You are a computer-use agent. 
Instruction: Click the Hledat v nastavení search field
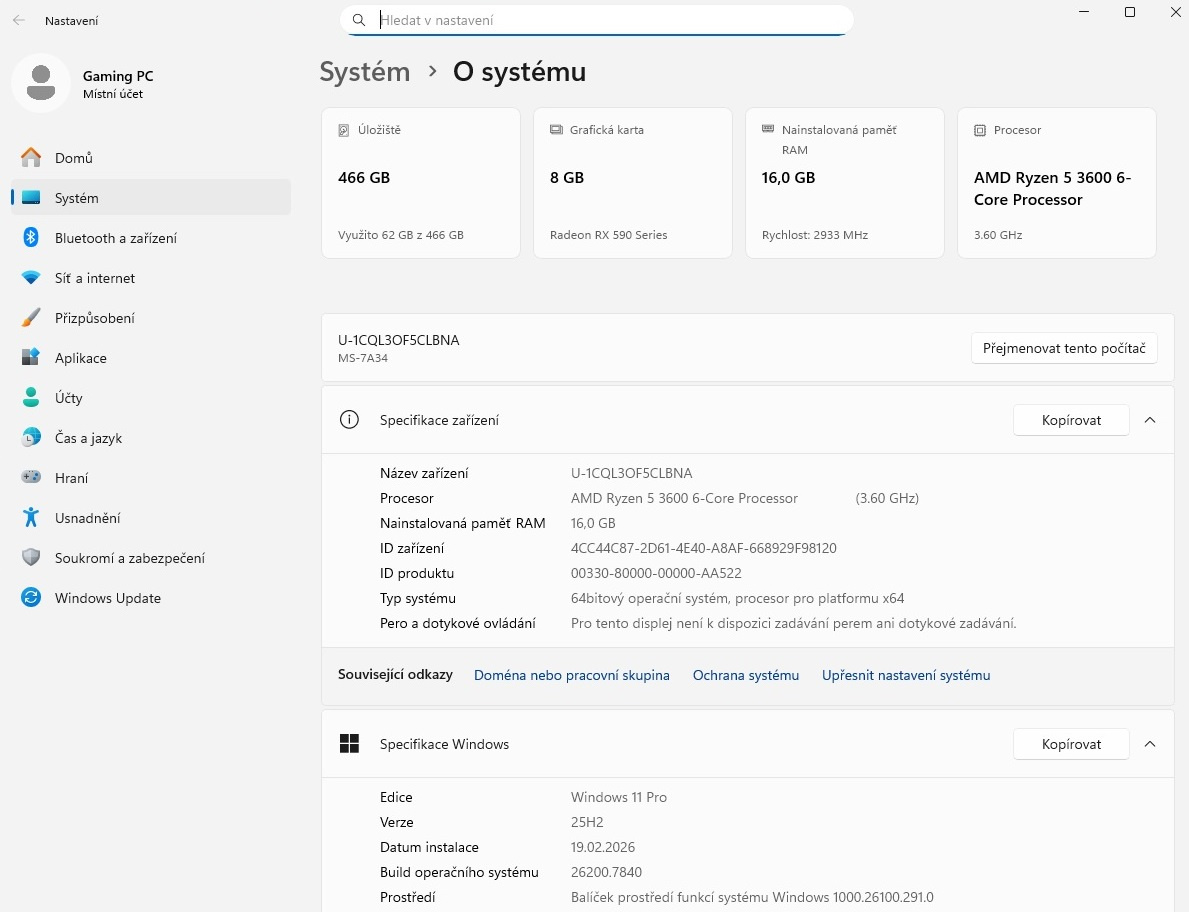pos(596,20)
